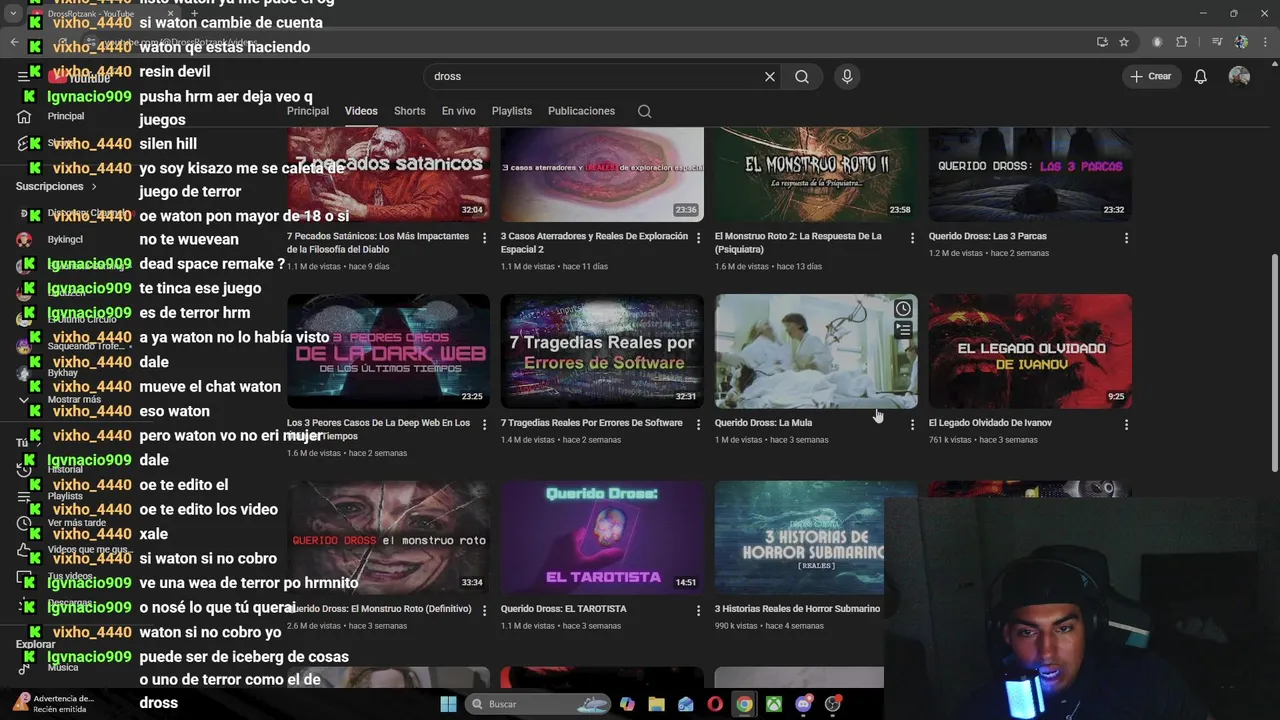Screen dimensions: 1280x720
Task: Open title Querido Dross: La Mula
Action: pos(763,423)
